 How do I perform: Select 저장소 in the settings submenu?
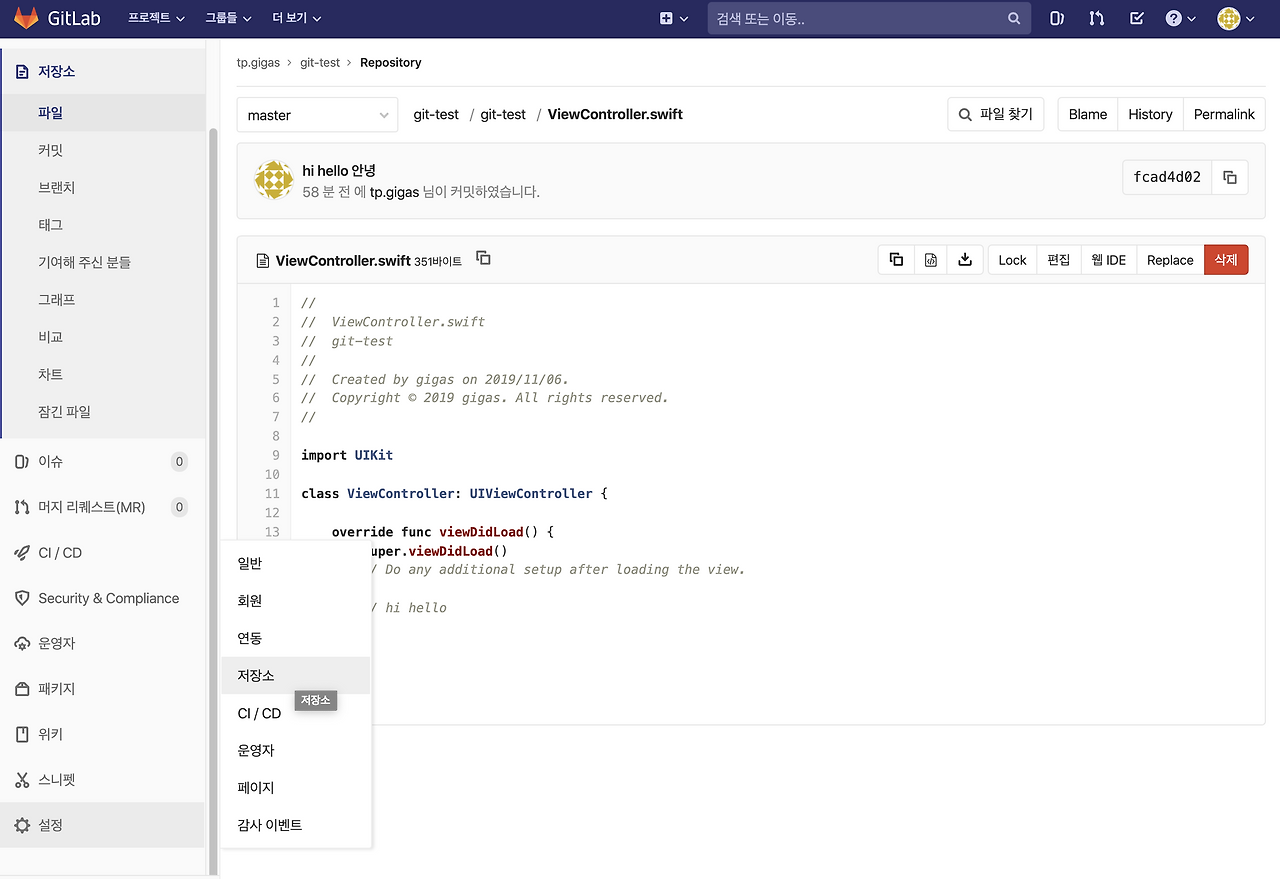click(256, 675)
